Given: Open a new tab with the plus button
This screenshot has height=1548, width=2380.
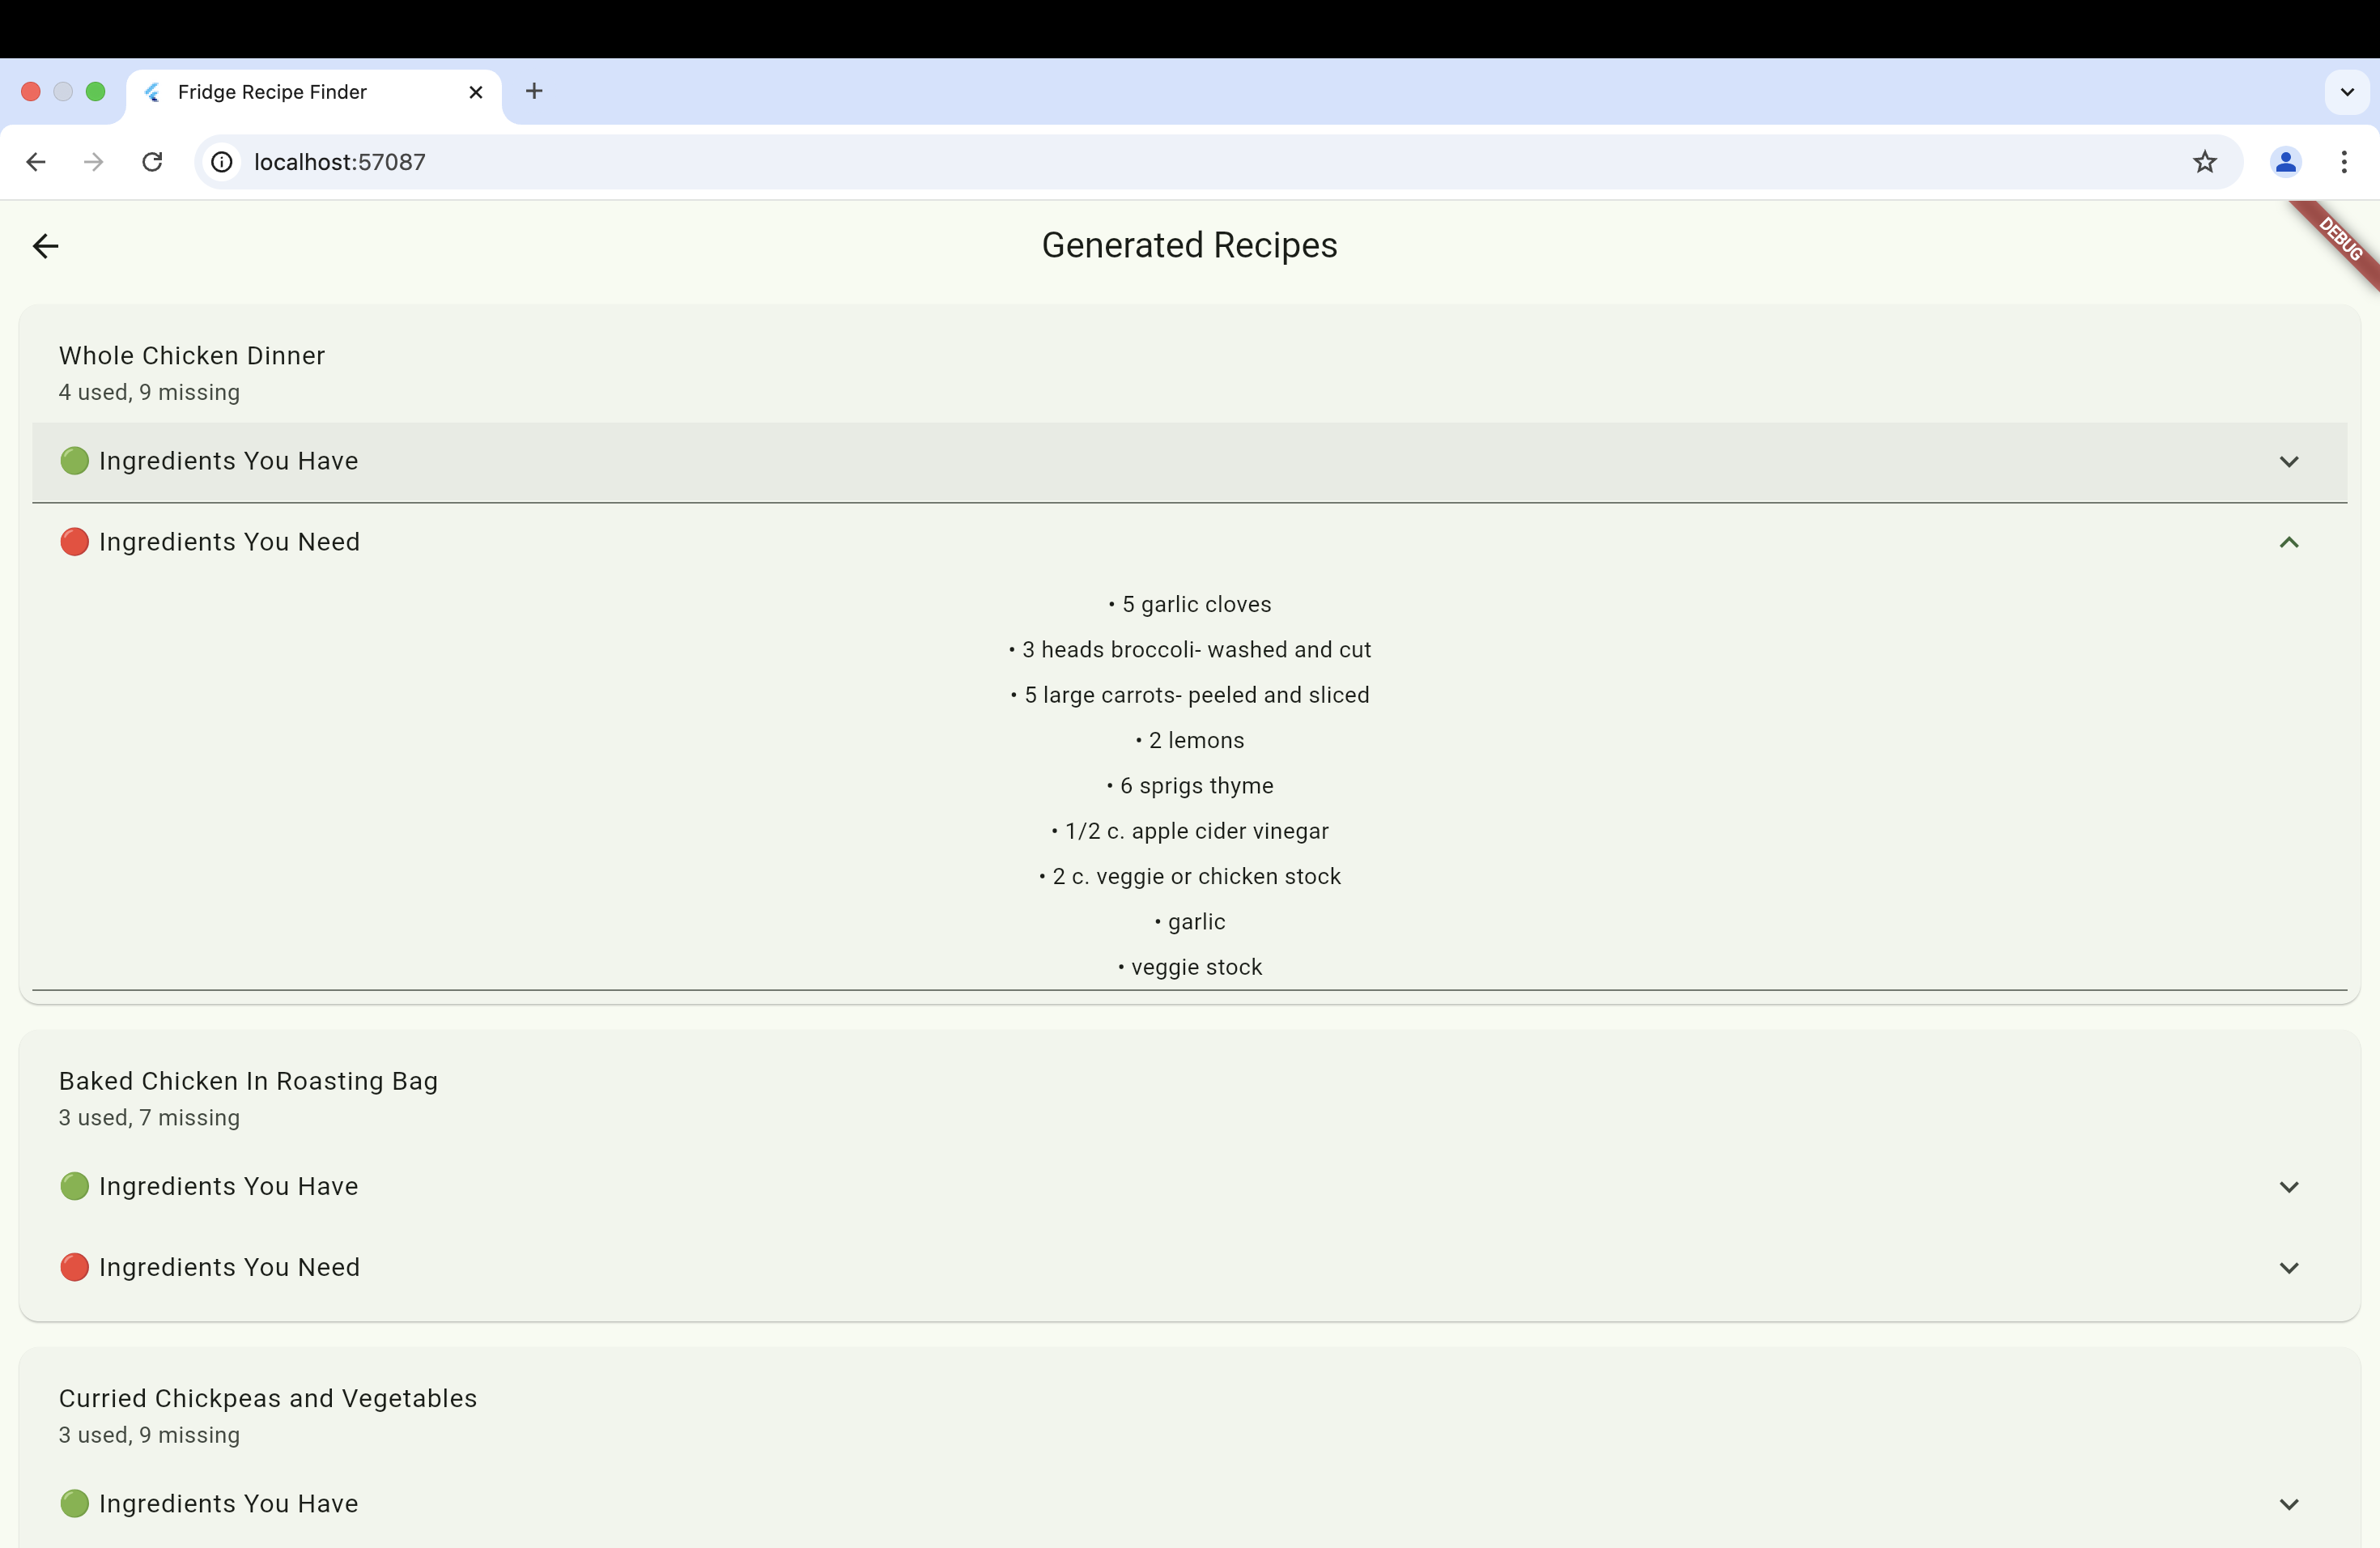Looking at the screenshot, I should click(x=534, y=92).
